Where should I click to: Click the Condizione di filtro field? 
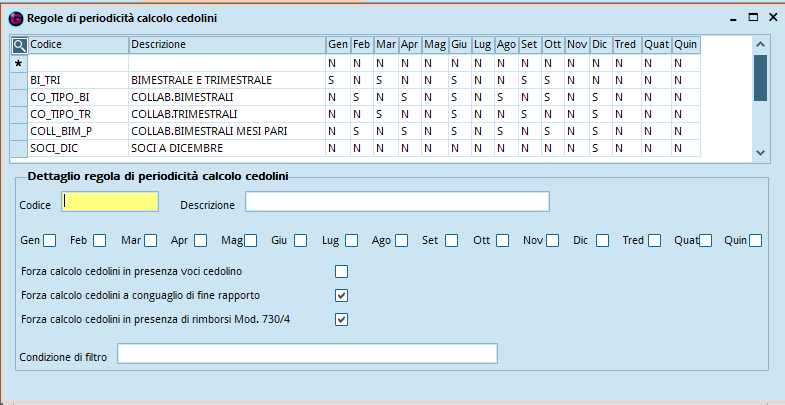point(307,353)
